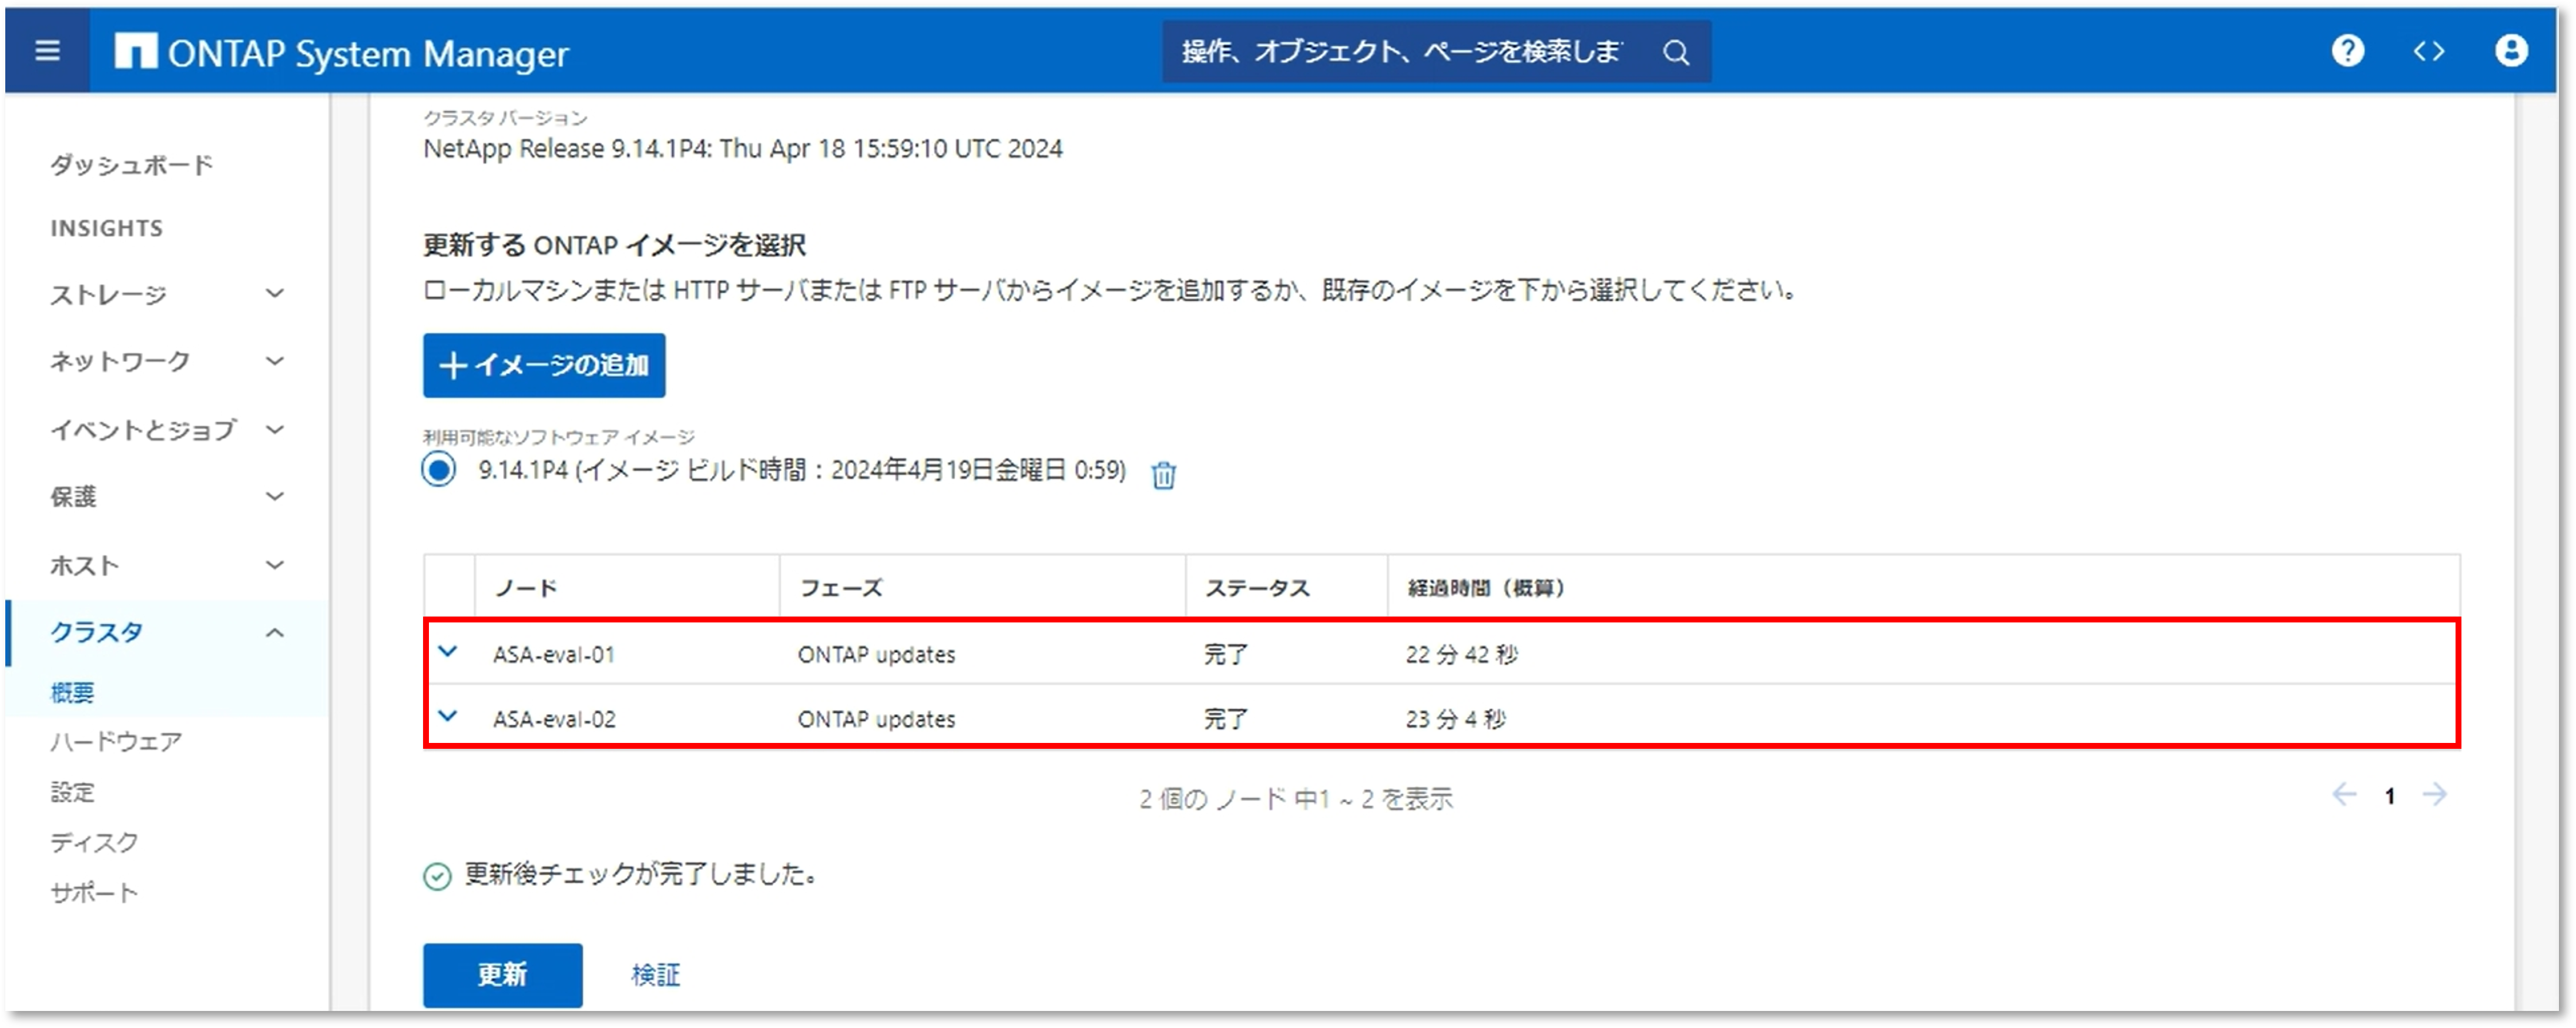Click the ステータス column header
Screen dimensions: 2576x1028
pyautogui.click(x=1257, y=588)
